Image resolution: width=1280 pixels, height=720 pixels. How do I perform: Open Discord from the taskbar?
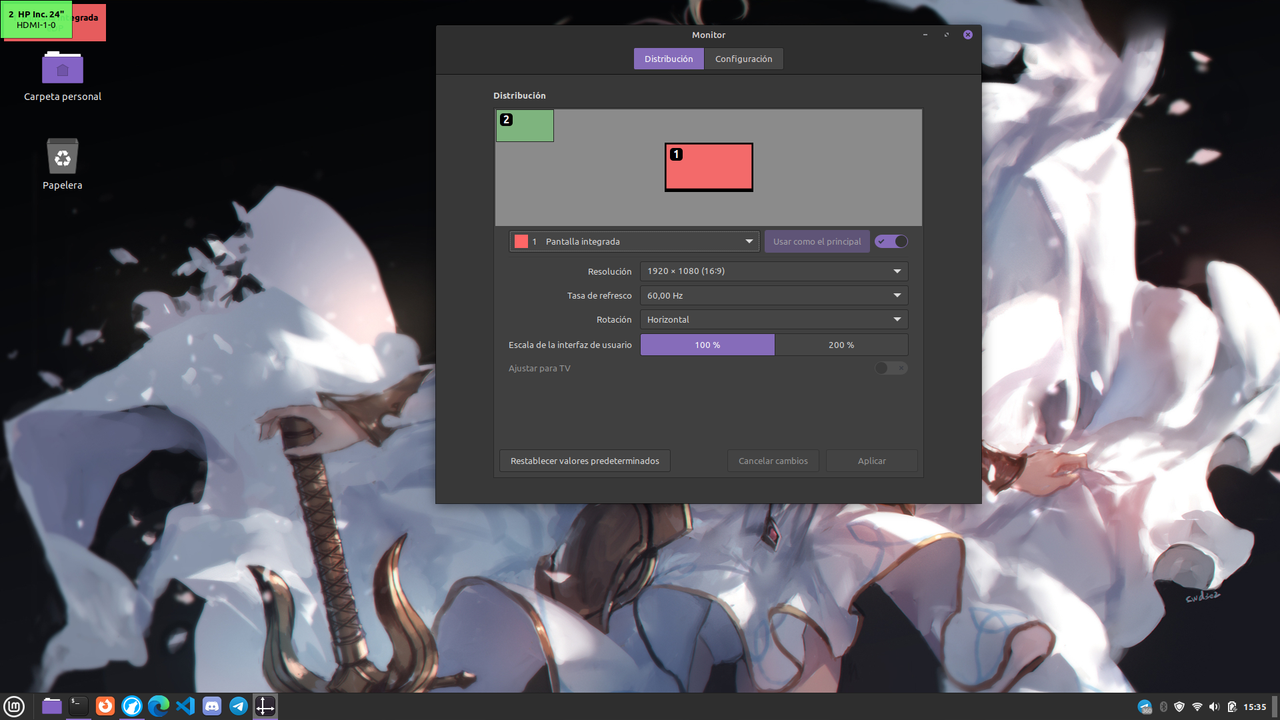pyautogui.click(x=211, y=706)
